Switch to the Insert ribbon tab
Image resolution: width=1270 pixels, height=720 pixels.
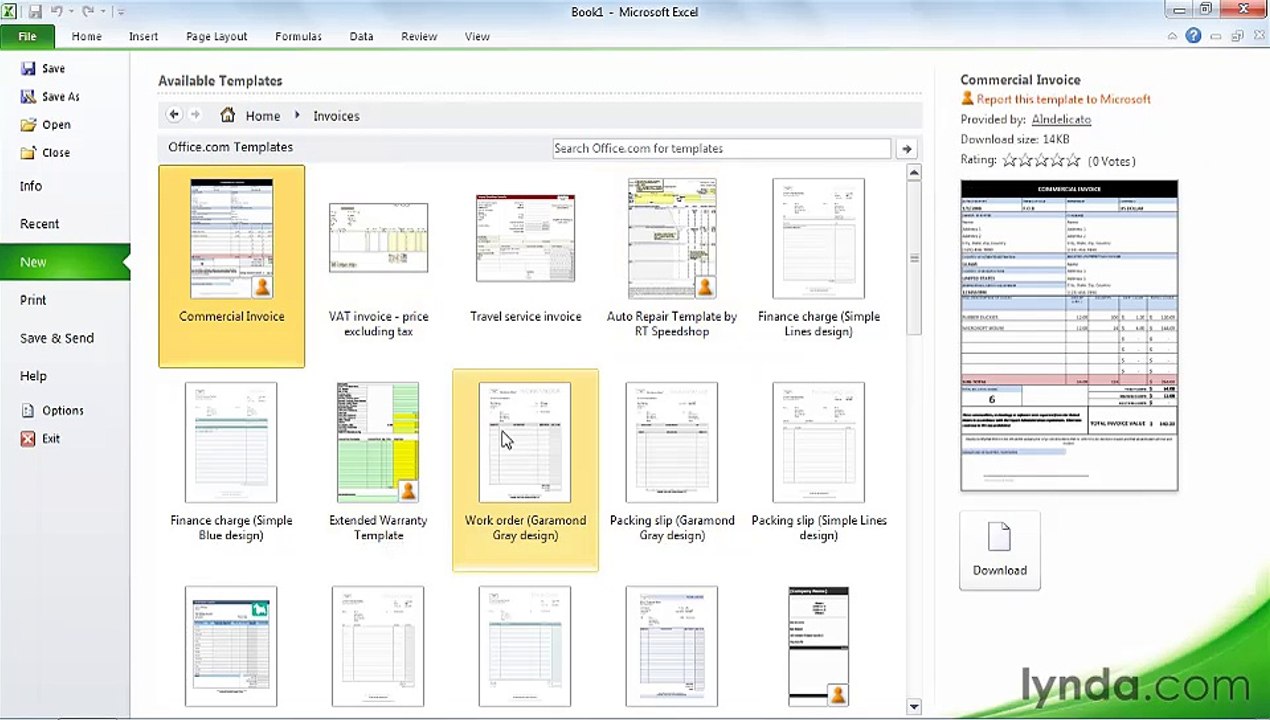click(x=143, y=36)
